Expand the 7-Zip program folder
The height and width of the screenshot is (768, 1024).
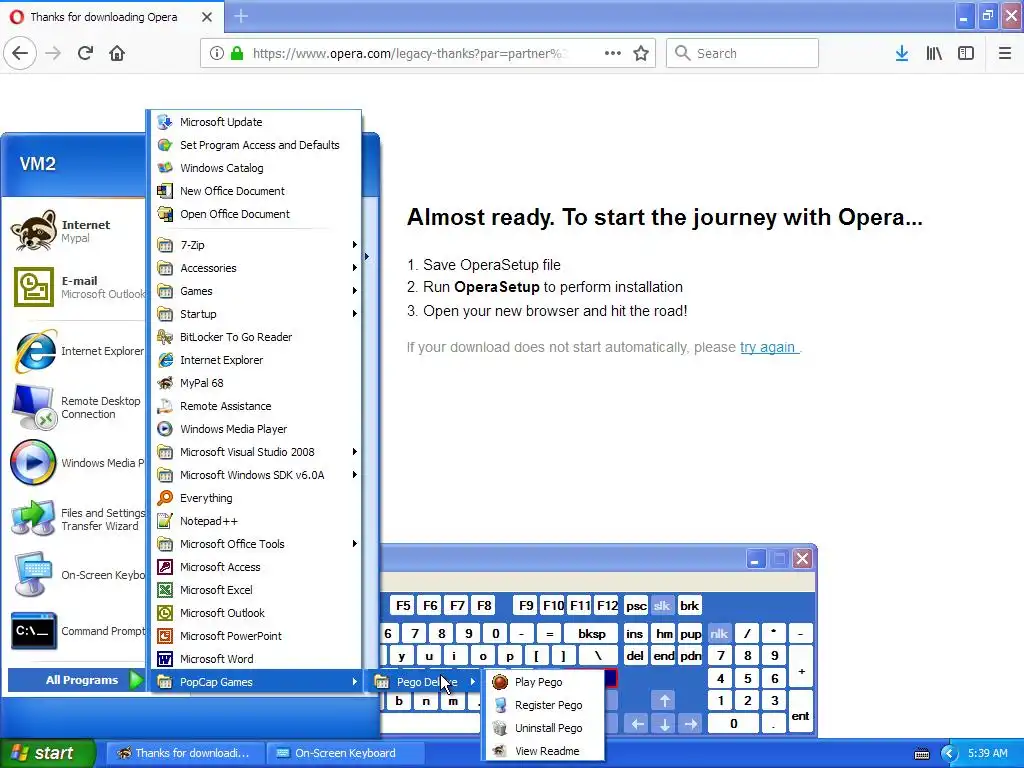pyautogui.click(x=256, y=245)
